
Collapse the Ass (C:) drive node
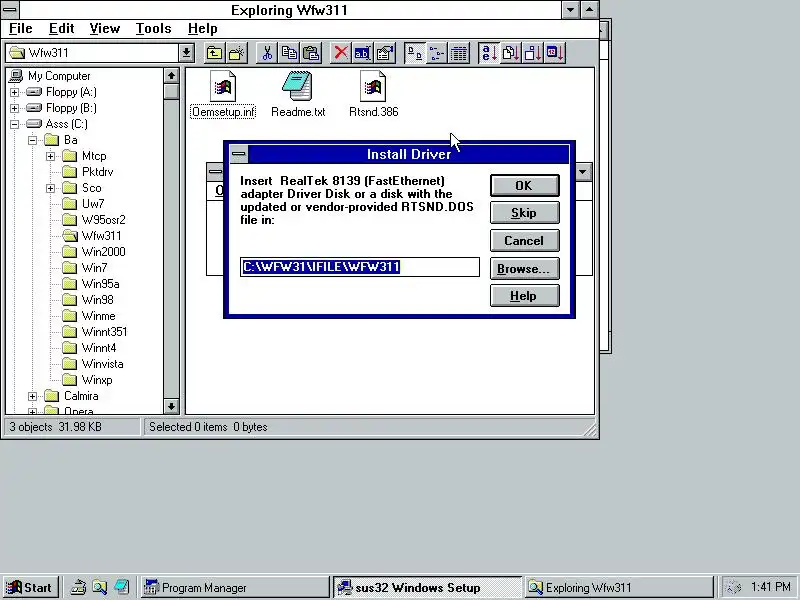coord(14,124)
